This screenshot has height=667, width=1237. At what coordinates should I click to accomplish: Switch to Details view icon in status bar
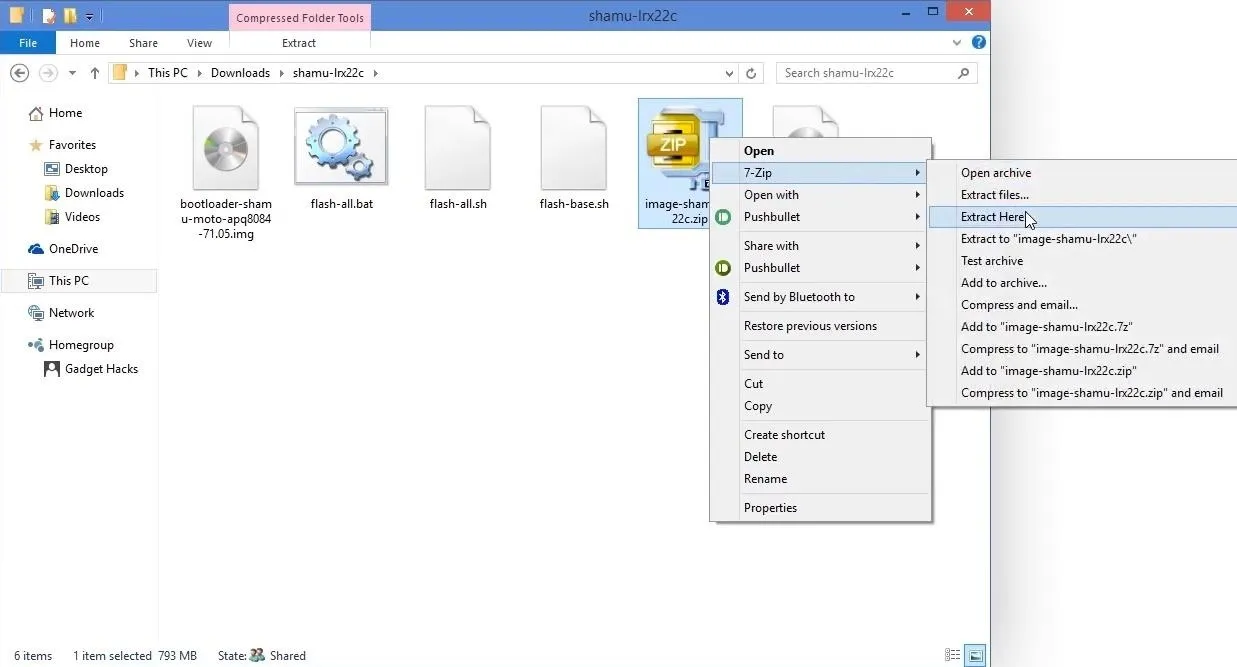tap(951, 656)
